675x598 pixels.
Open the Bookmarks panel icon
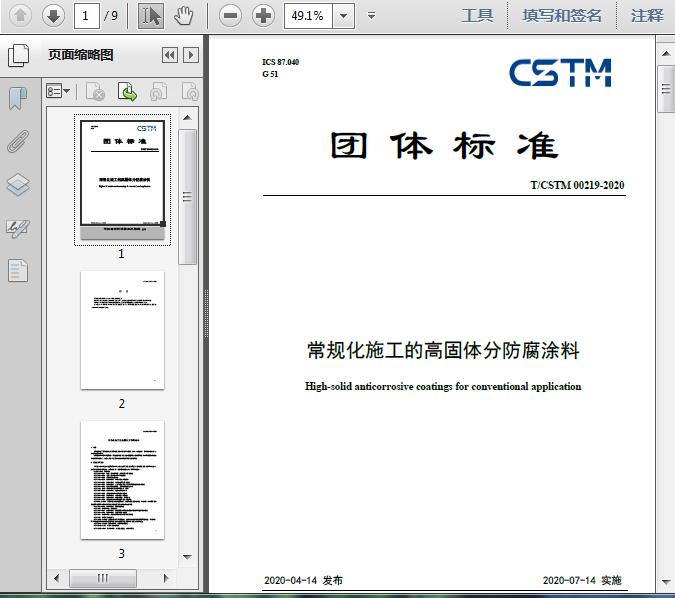coord(18,98)
